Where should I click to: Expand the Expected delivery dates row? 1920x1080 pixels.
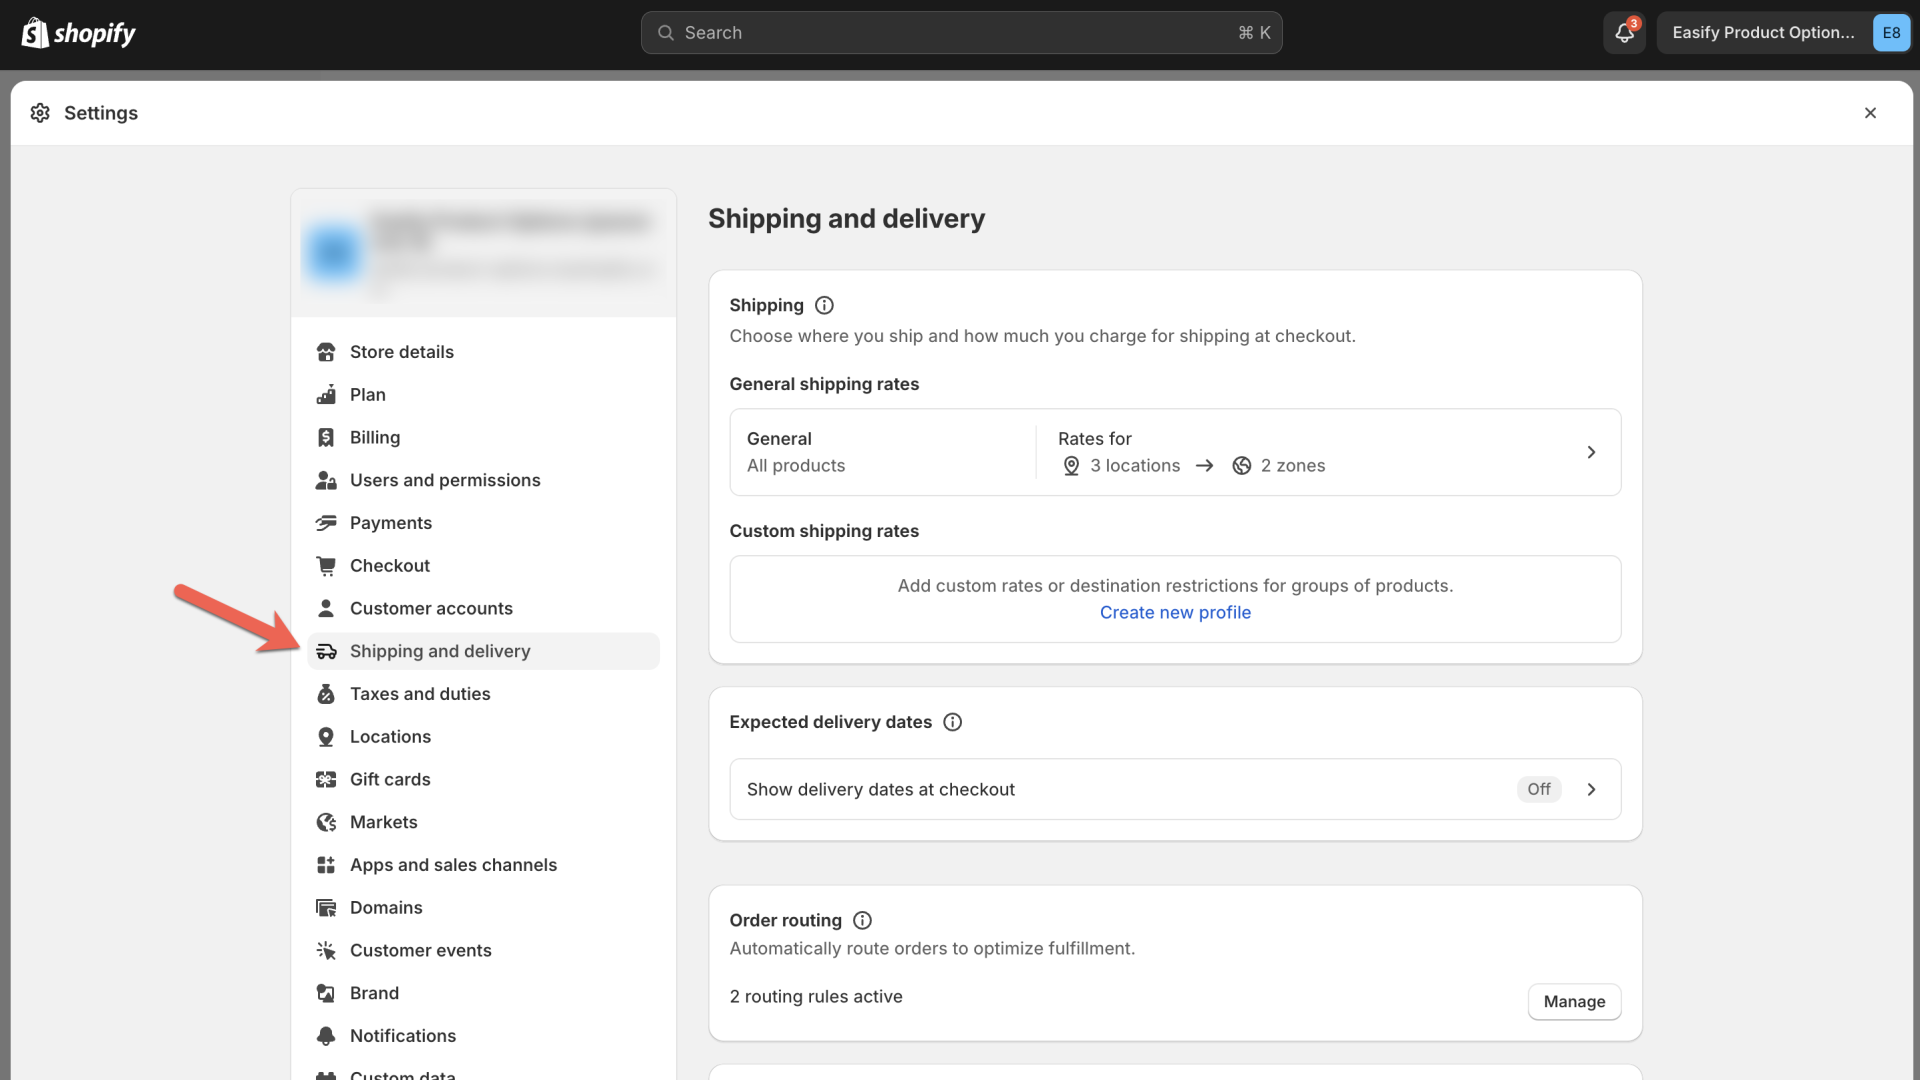click(x=1591, y=789)
